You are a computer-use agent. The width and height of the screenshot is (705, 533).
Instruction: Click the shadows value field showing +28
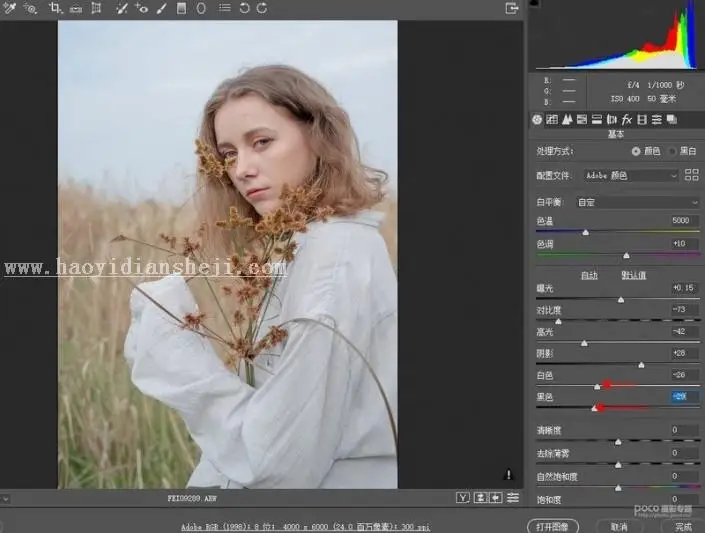point(683,353)
